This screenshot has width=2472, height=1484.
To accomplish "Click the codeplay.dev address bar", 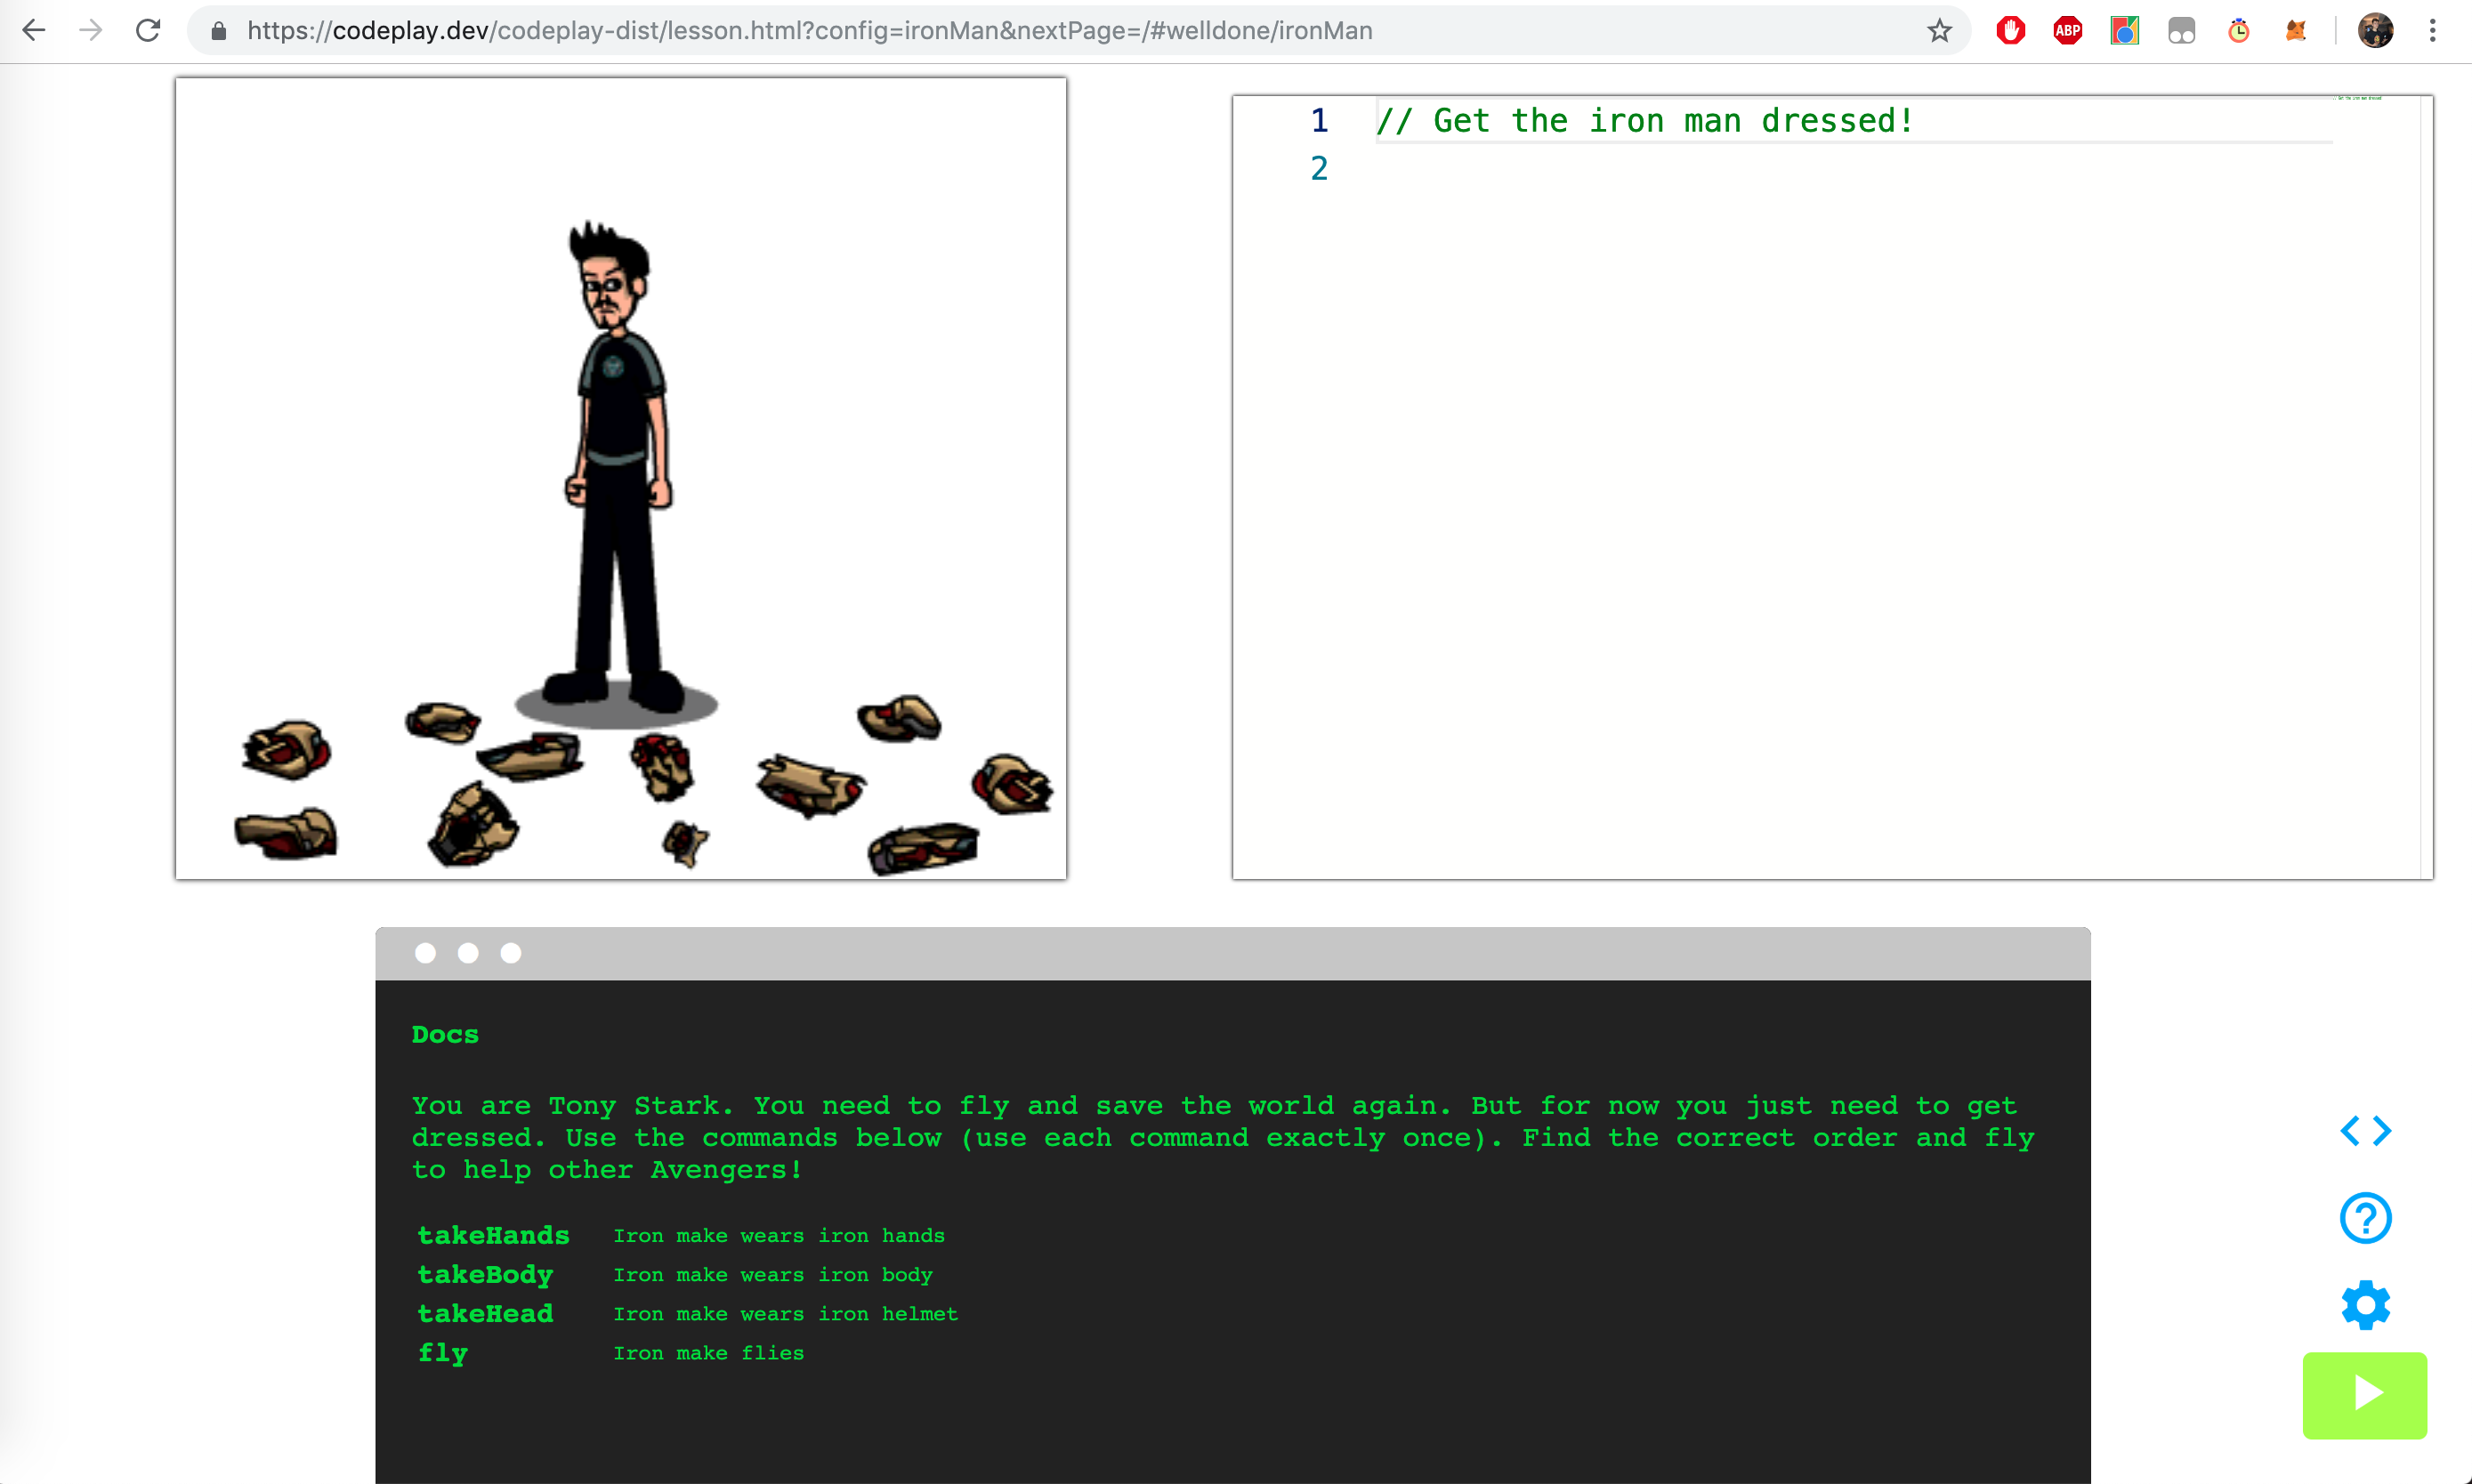I will click(1000, 31).
